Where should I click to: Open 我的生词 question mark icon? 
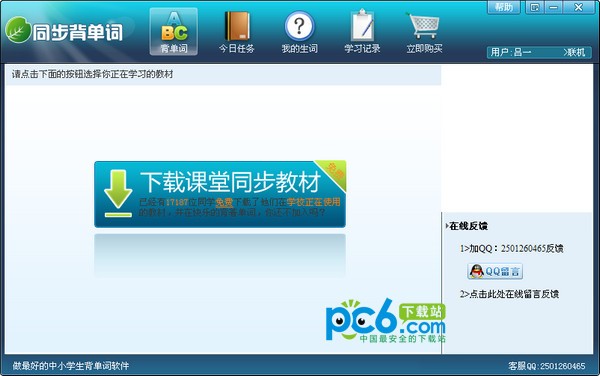click(x=300, y=26)
